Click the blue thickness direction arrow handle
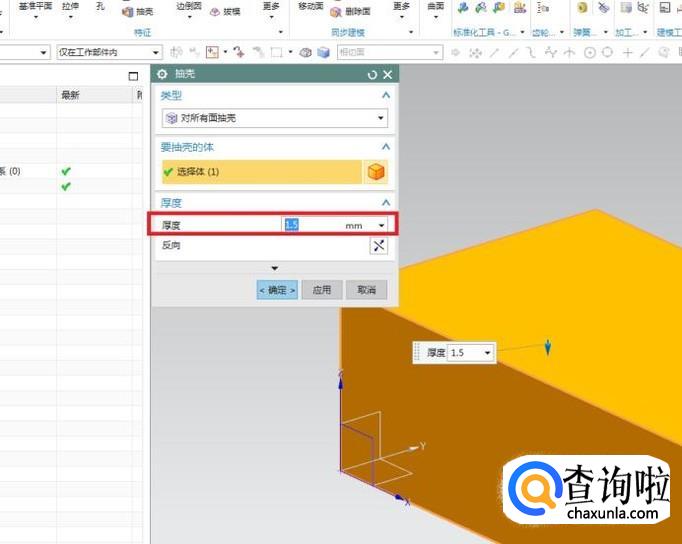 pyautogui.click(x=548, y=347)
